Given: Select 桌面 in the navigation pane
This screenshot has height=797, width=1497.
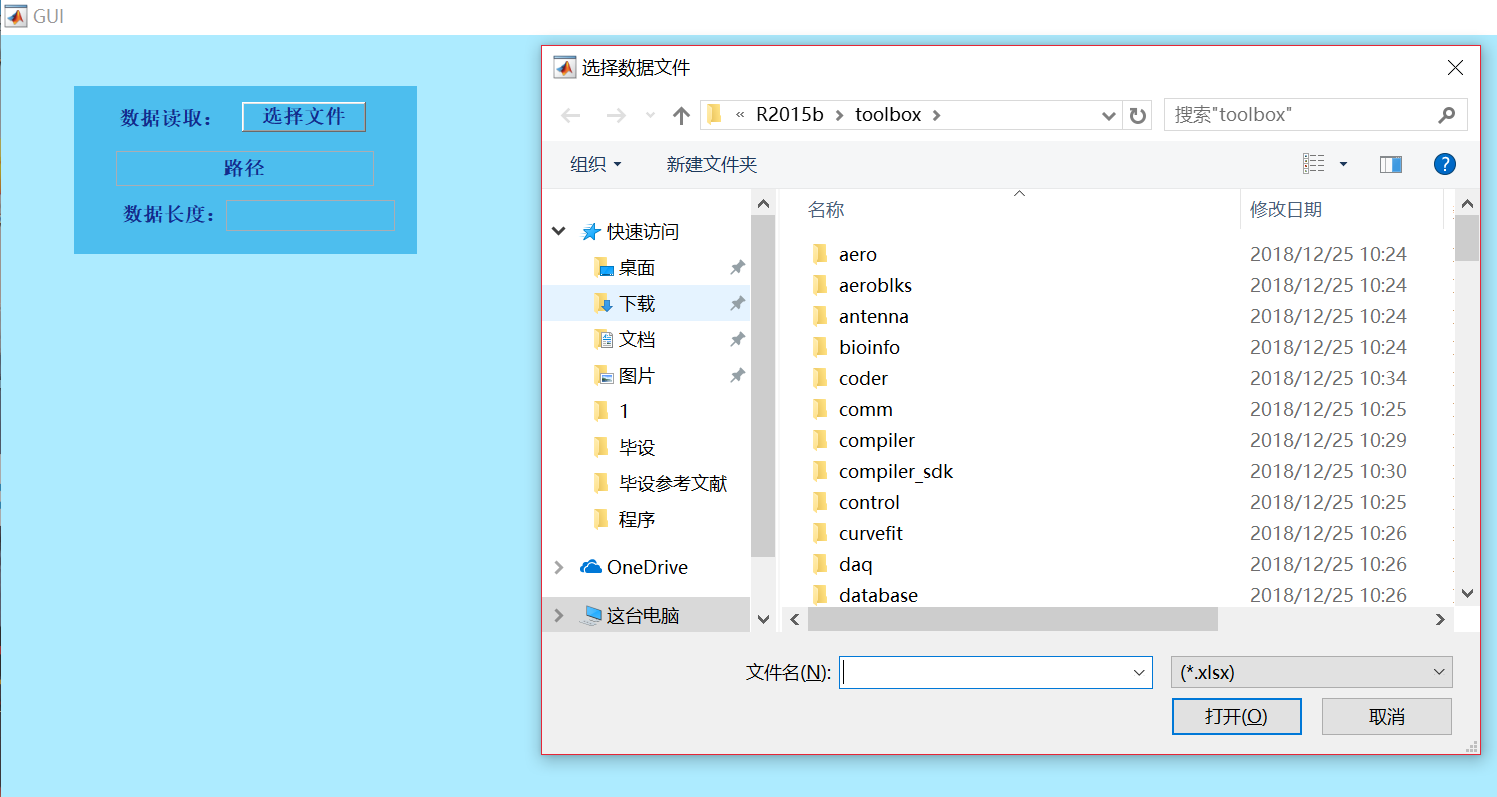Looking at the screenshot, I should click(x=637, y=268).
